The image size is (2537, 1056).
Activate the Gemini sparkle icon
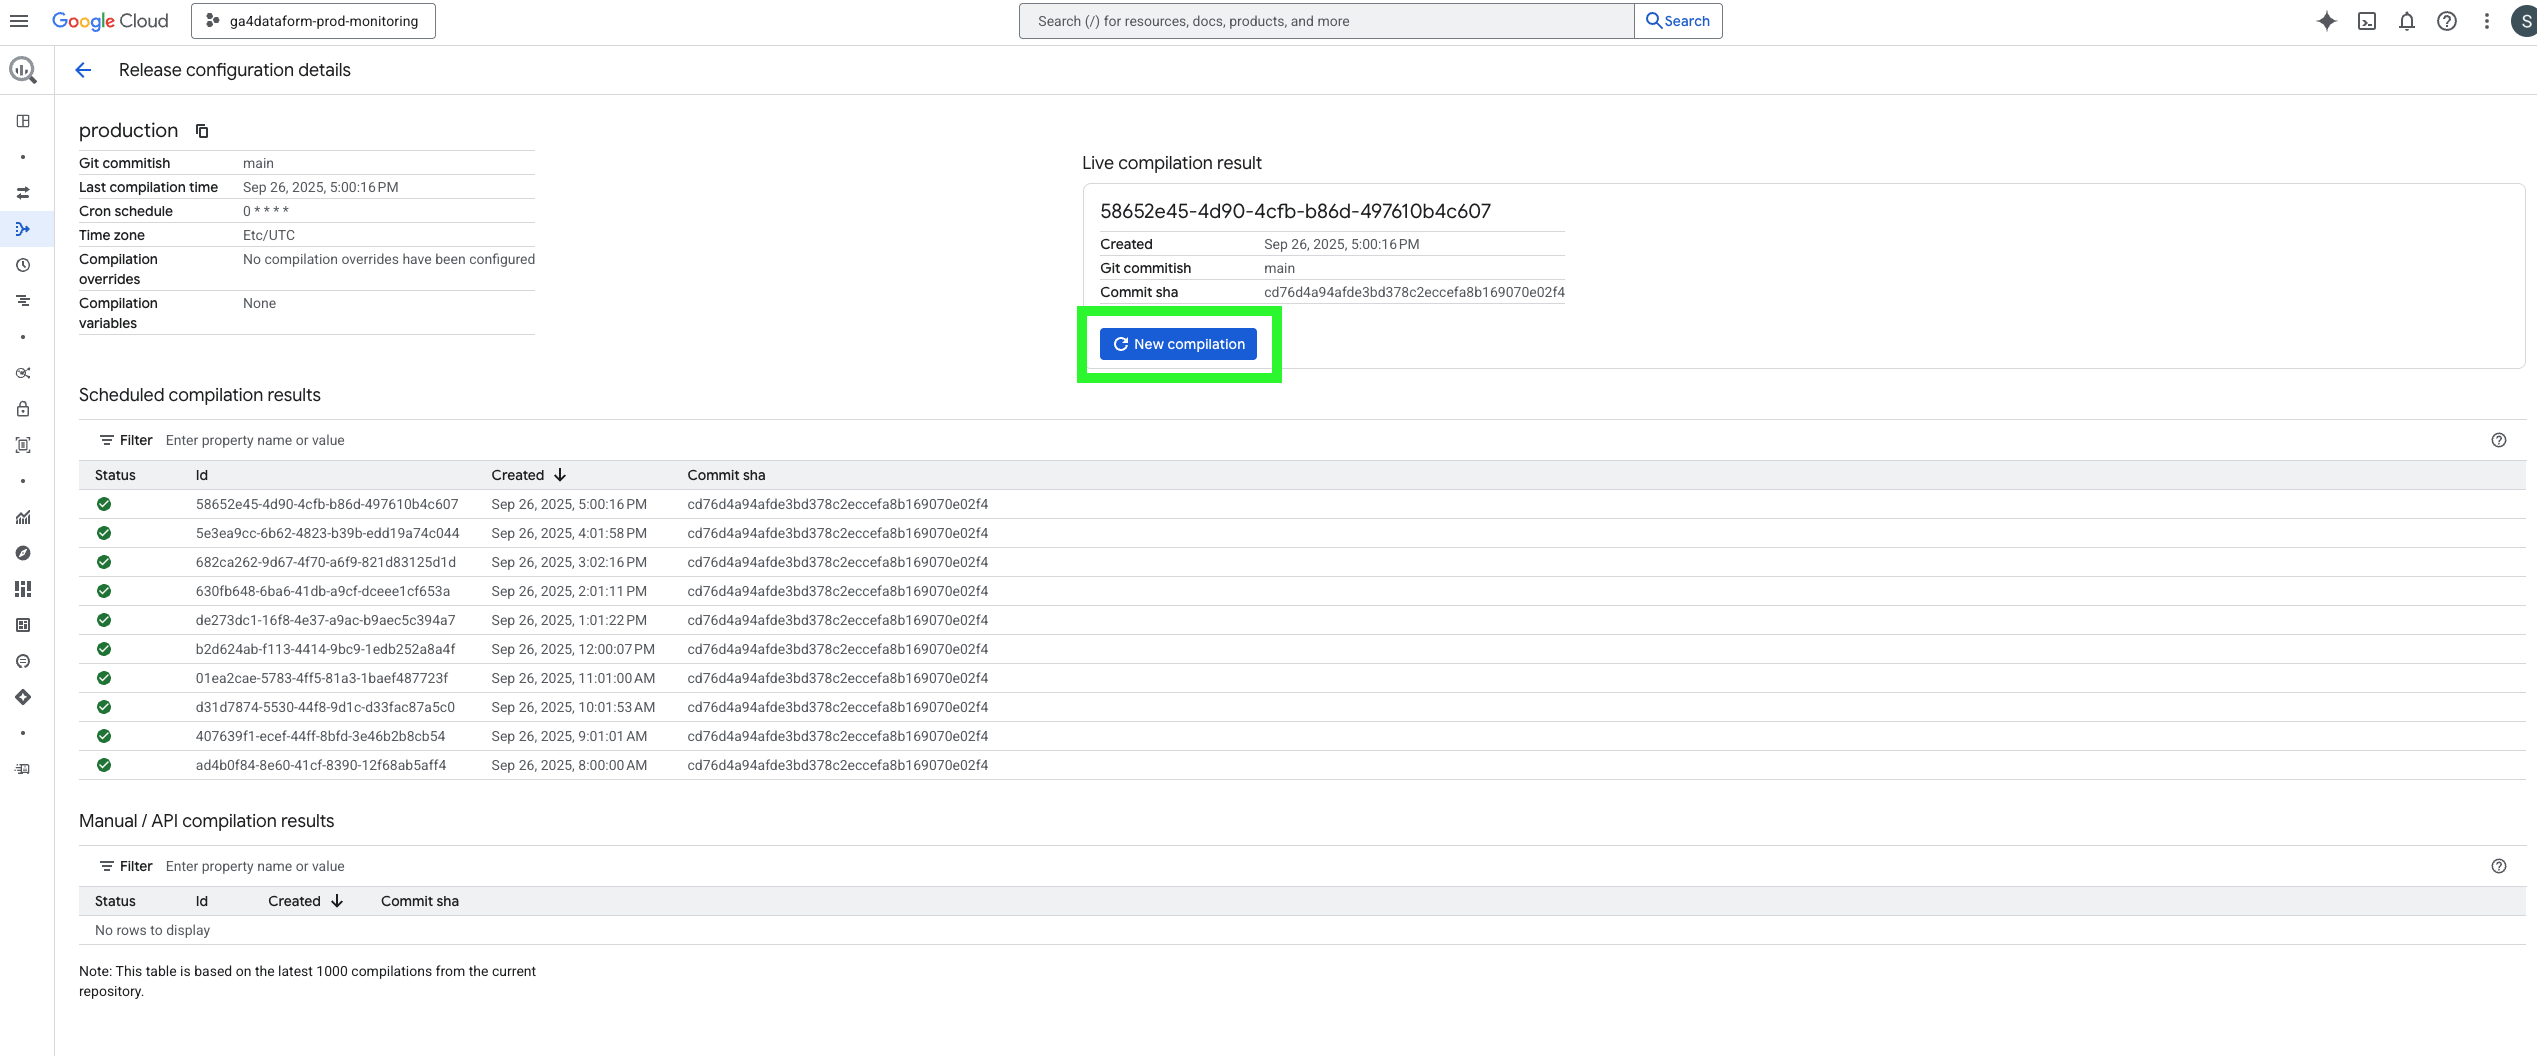(x=2327, y=20)
